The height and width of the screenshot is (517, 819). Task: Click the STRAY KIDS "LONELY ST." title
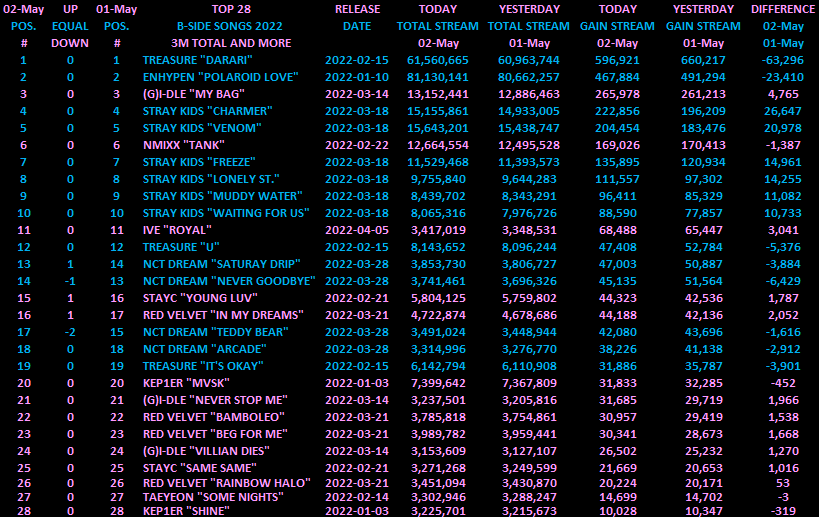click(211, 179)
